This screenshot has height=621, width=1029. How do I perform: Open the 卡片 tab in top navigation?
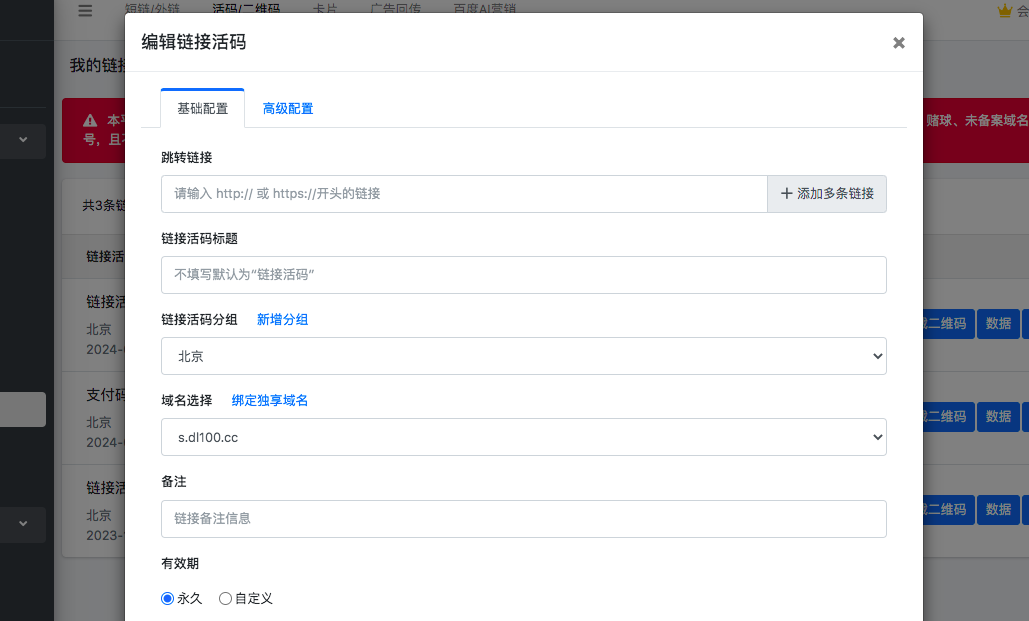click(324, 10)
